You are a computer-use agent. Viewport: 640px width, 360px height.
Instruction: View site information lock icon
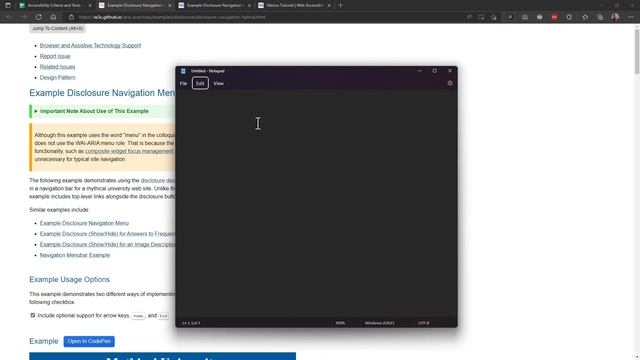pyautogui.click(x=71, y=17)
